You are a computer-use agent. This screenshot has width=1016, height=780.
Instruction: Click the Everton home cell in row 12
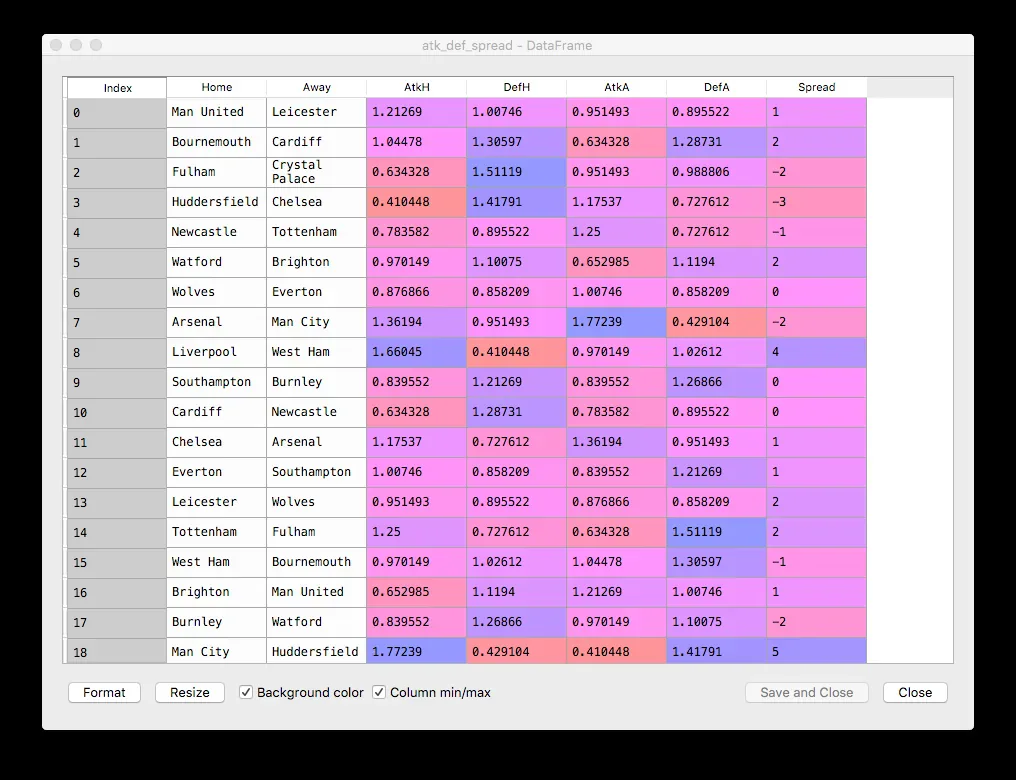[x=216, y=472]
